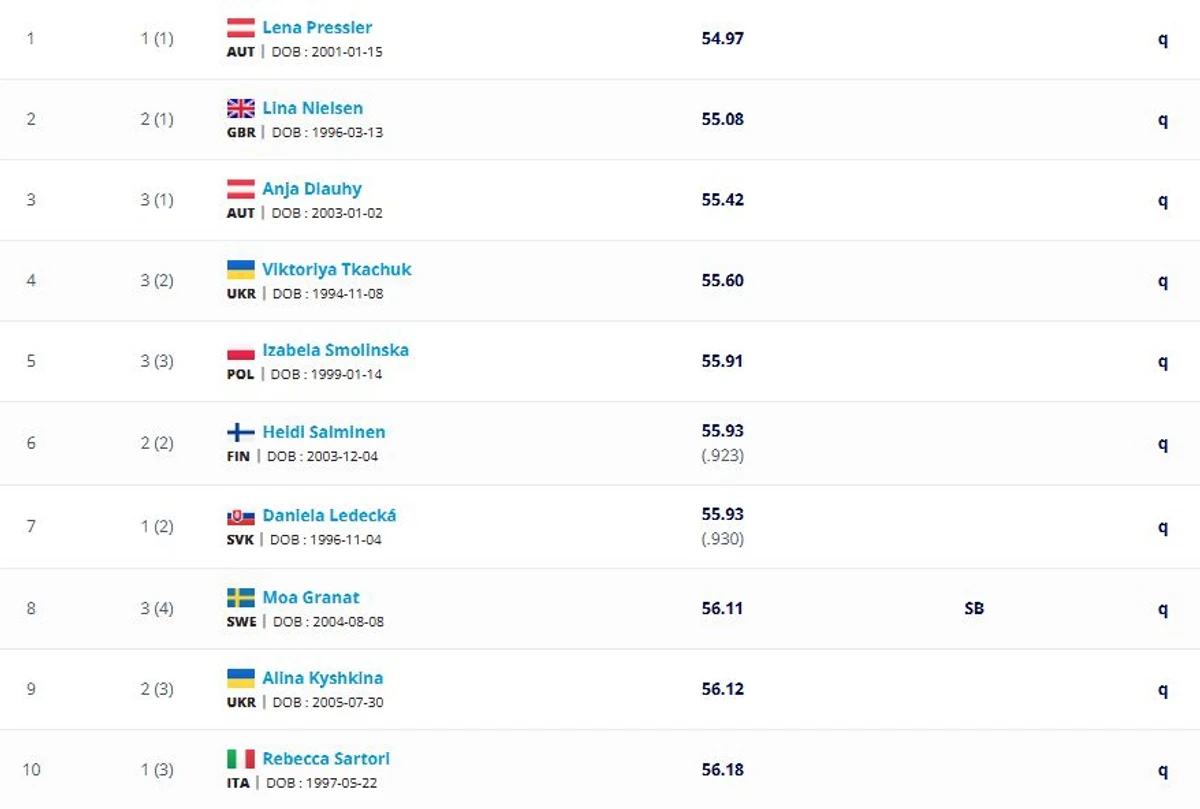Open Anja Dlauhy's athlete profile link

[312, 189]
